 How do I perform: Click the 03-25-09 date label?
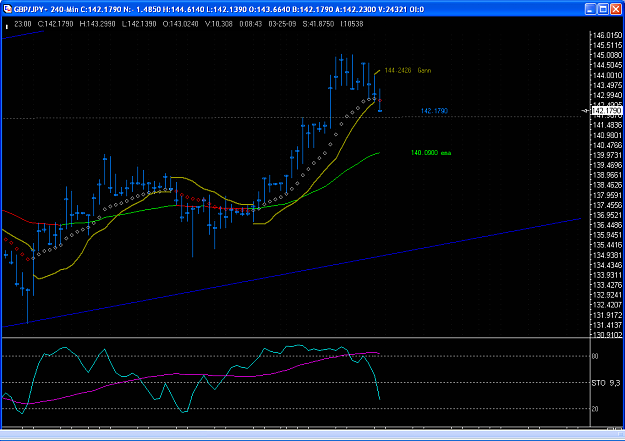[282, 24]
